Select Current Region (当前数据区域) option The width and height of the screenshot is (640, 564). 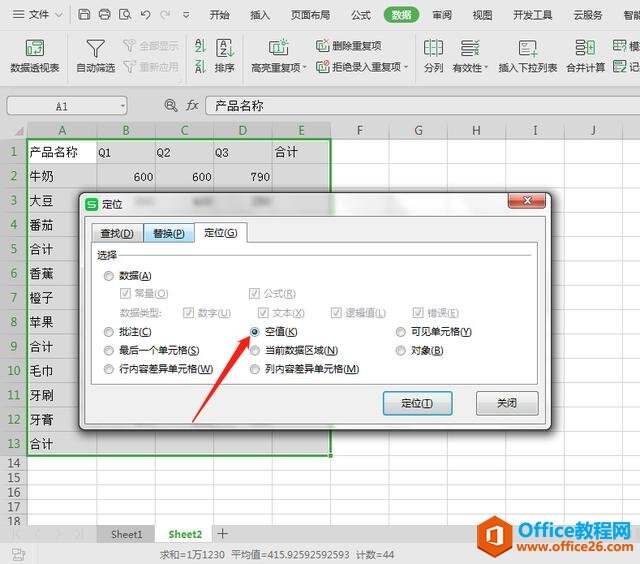[x=254, y=350]
